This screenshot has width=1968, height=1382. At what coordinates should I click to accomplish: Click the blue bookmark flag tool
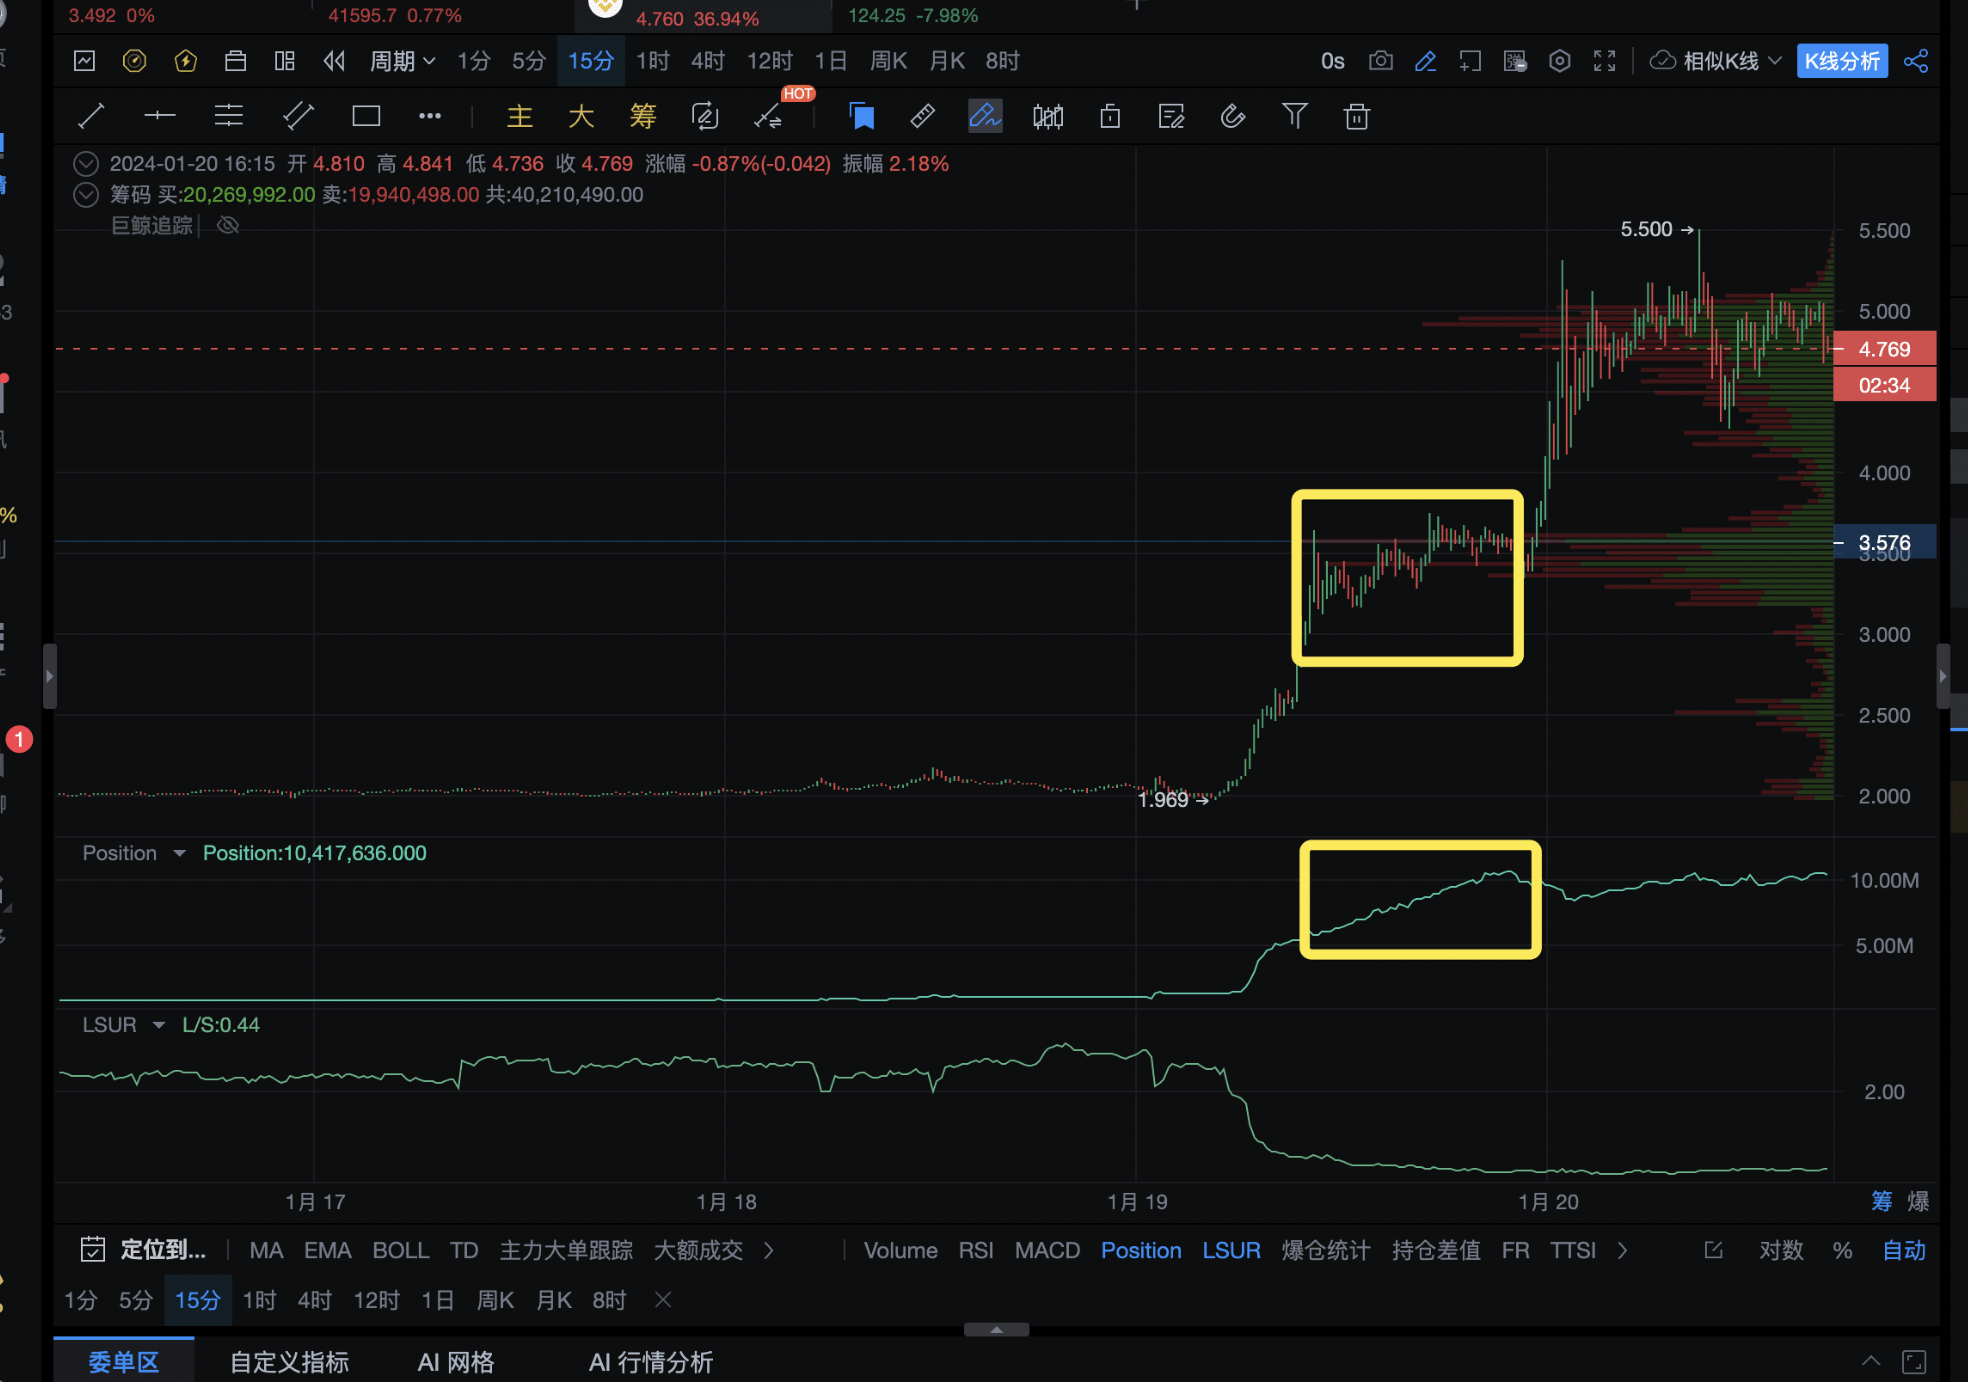(861, 116)
